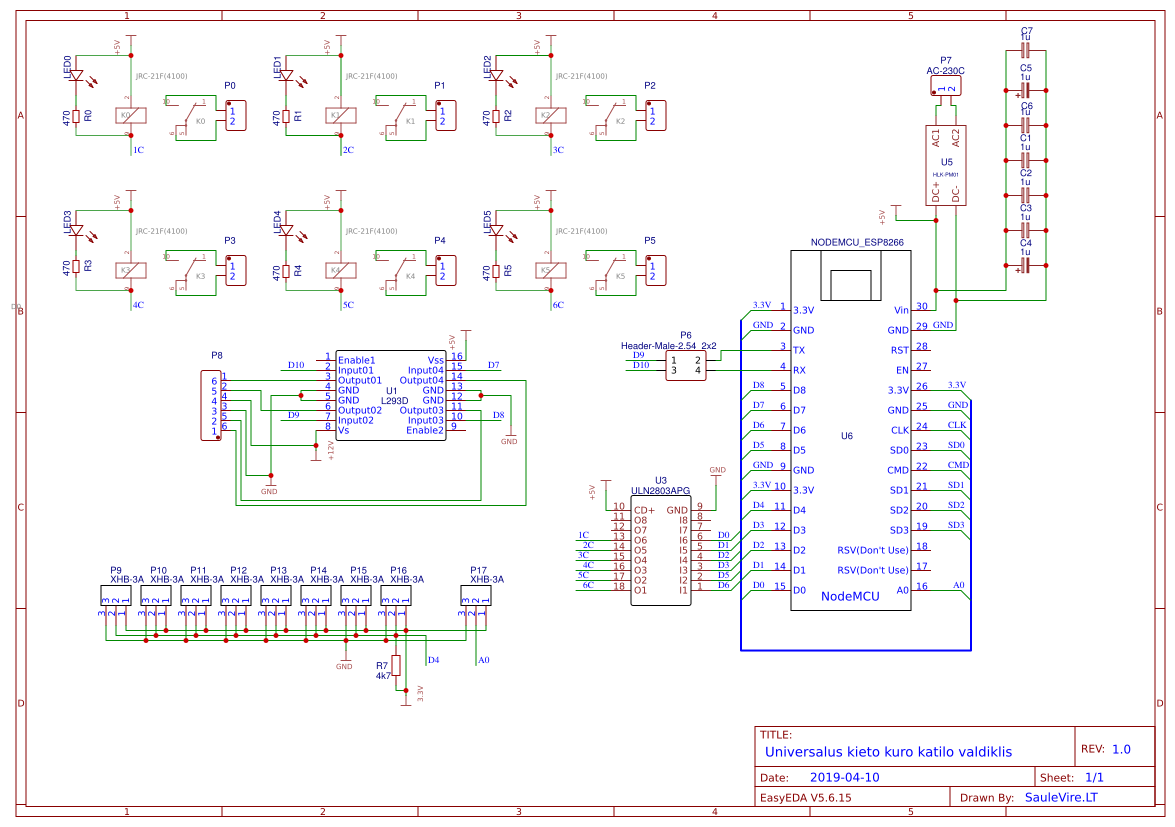Viewport: 1175px width, 827px height.
Task: Click the TX pin label on NodeMCU
Action: (x=799, y=350)
